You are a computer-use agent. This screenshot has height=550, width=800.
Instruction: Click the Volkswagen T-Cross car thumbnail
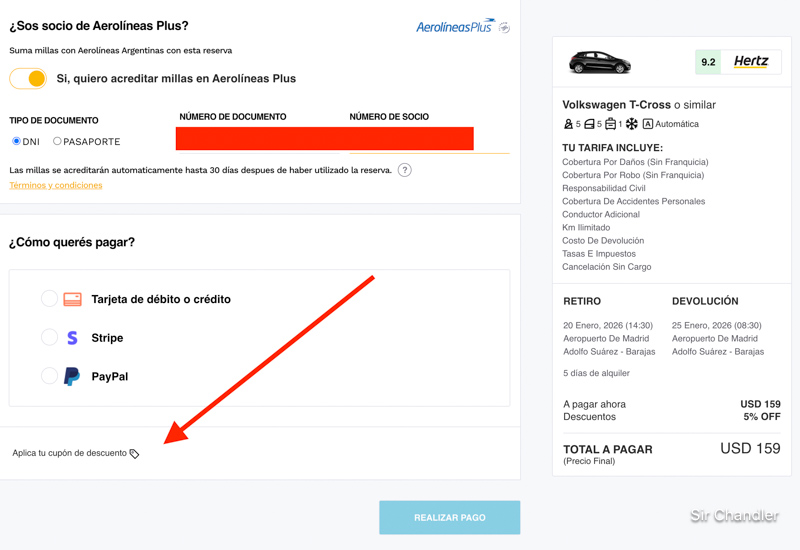click(x=600, y=63)
